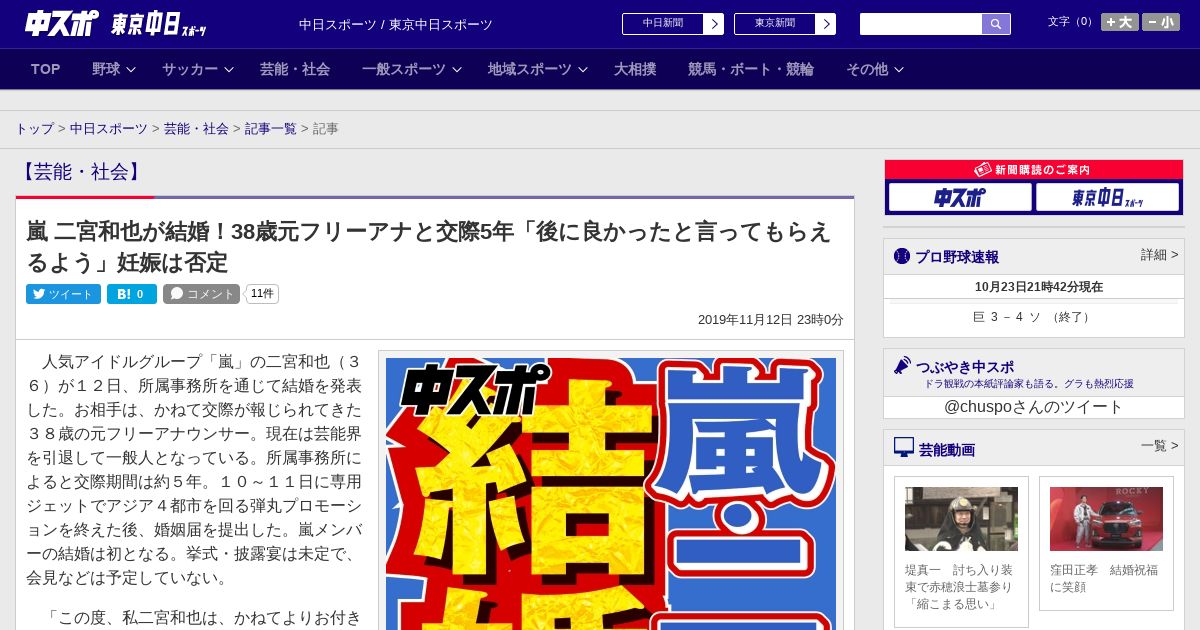The height and width of the screenshot is (630, 1200).
Task: Bookmark article with Hatena B! button
Action: (x=132, y=294)
